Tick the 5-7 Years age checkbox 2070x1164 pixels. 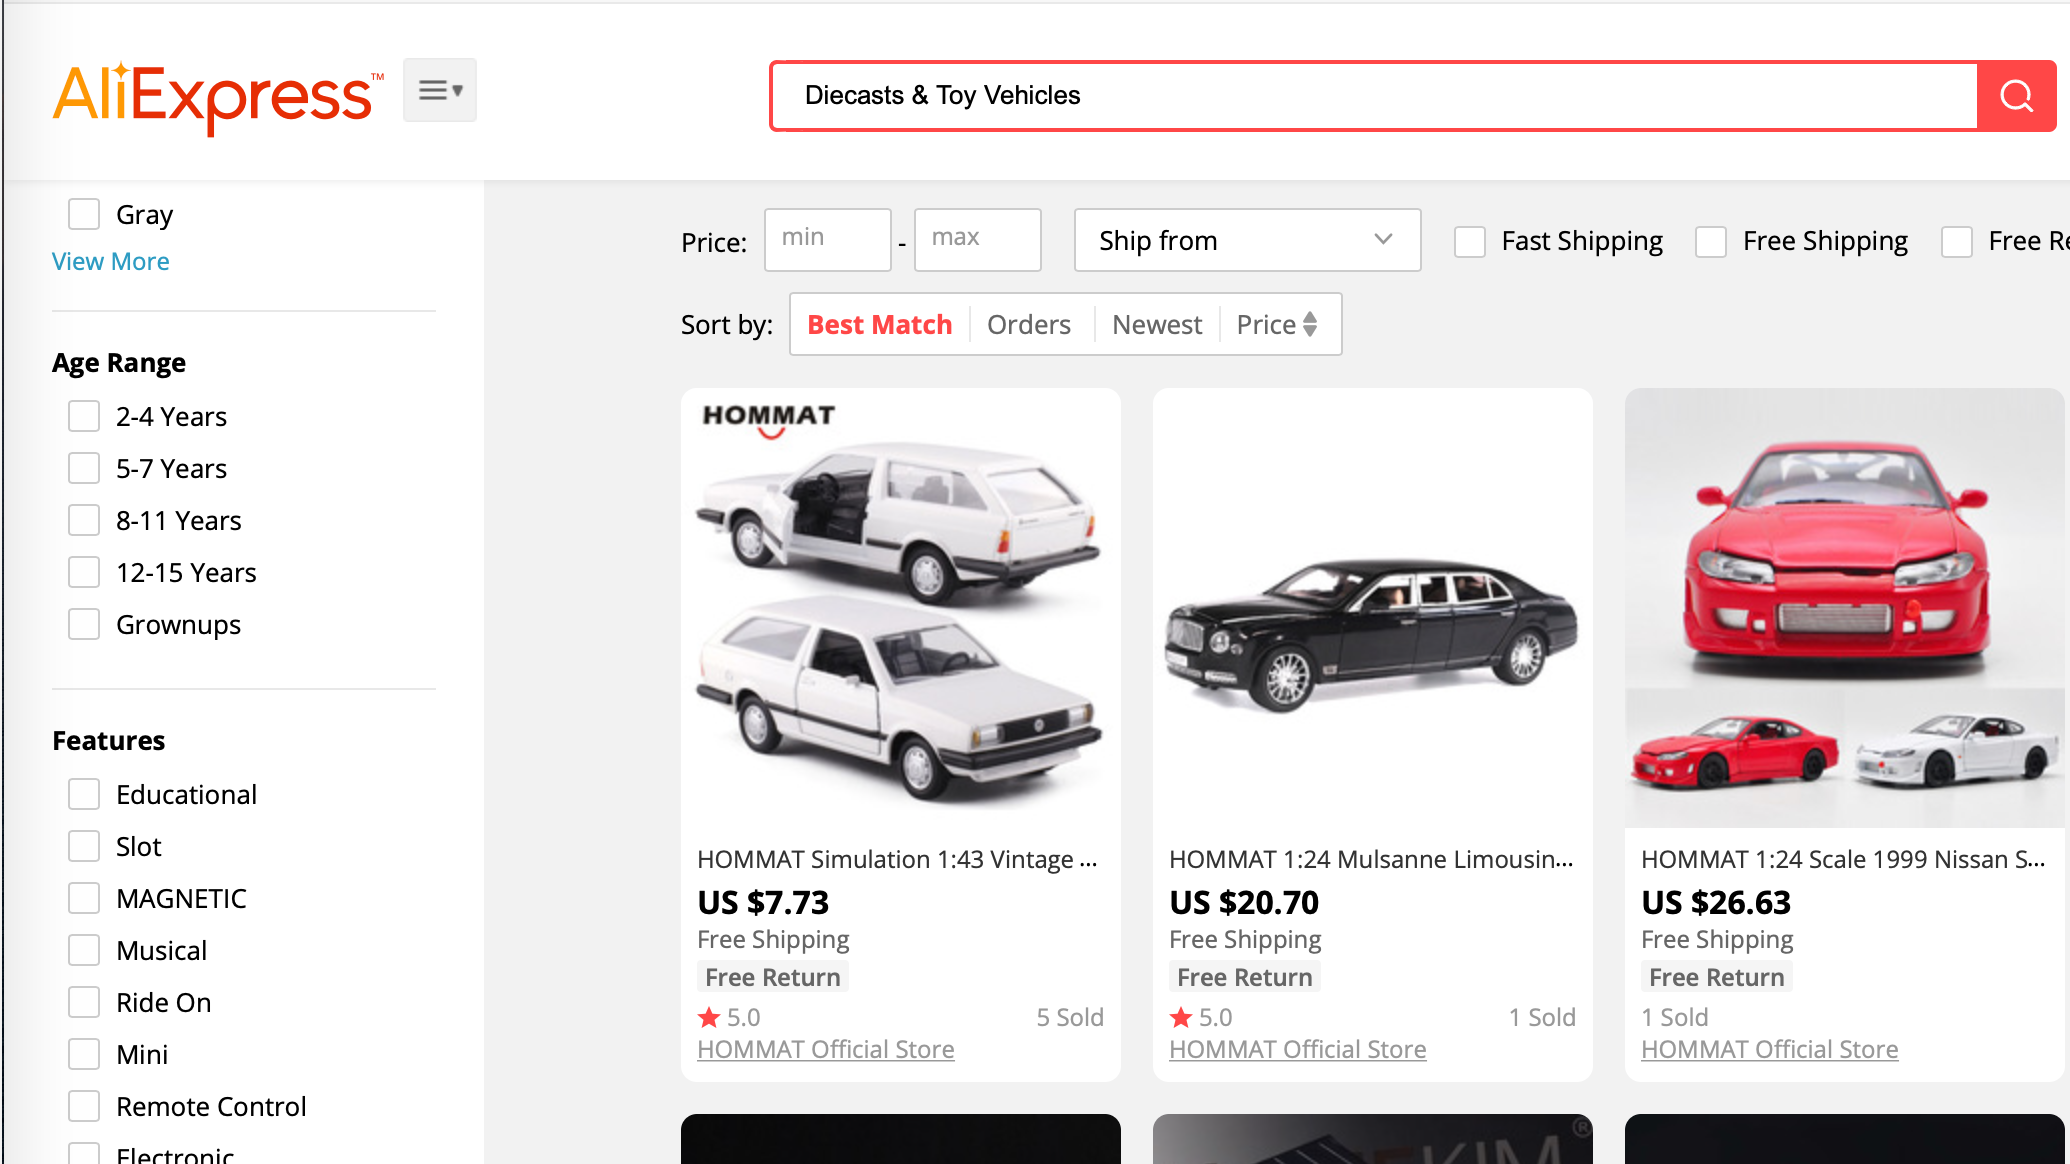point(84,468)
